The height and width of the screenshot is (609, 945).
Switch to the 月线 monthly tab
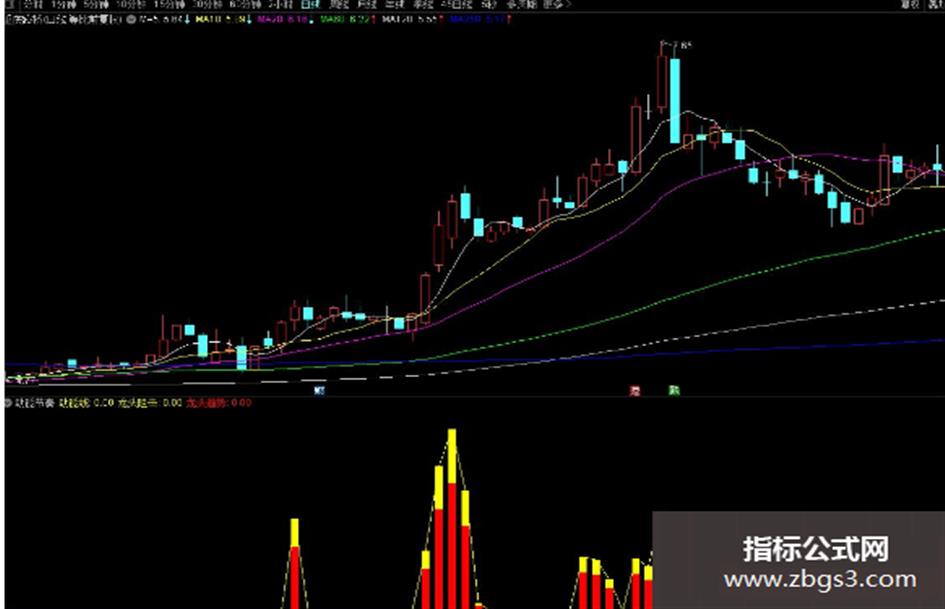tap(366, 4)
